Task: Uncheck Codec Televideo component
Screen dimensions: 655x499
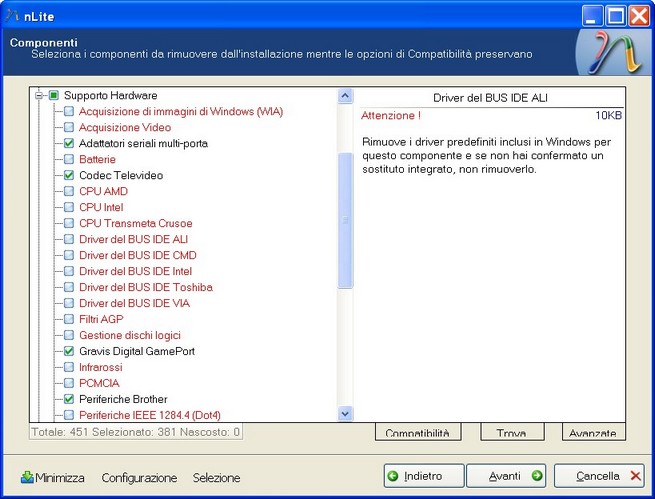Action: [x=69, y=175]
